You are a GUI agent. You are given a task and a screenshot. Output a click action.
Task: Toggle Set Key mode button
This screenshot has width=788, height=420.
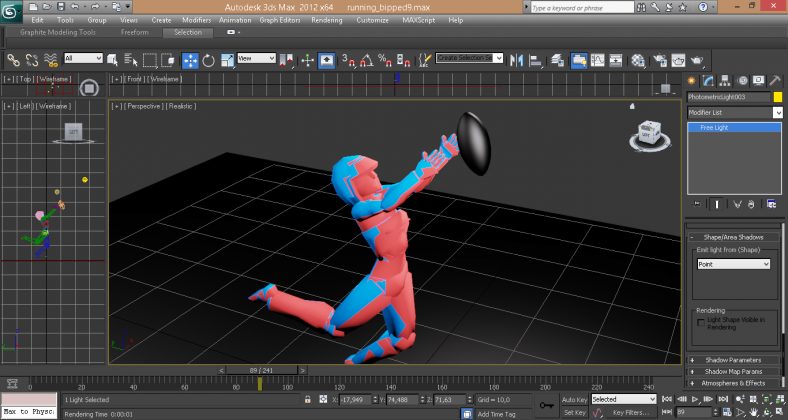(574, 412)
